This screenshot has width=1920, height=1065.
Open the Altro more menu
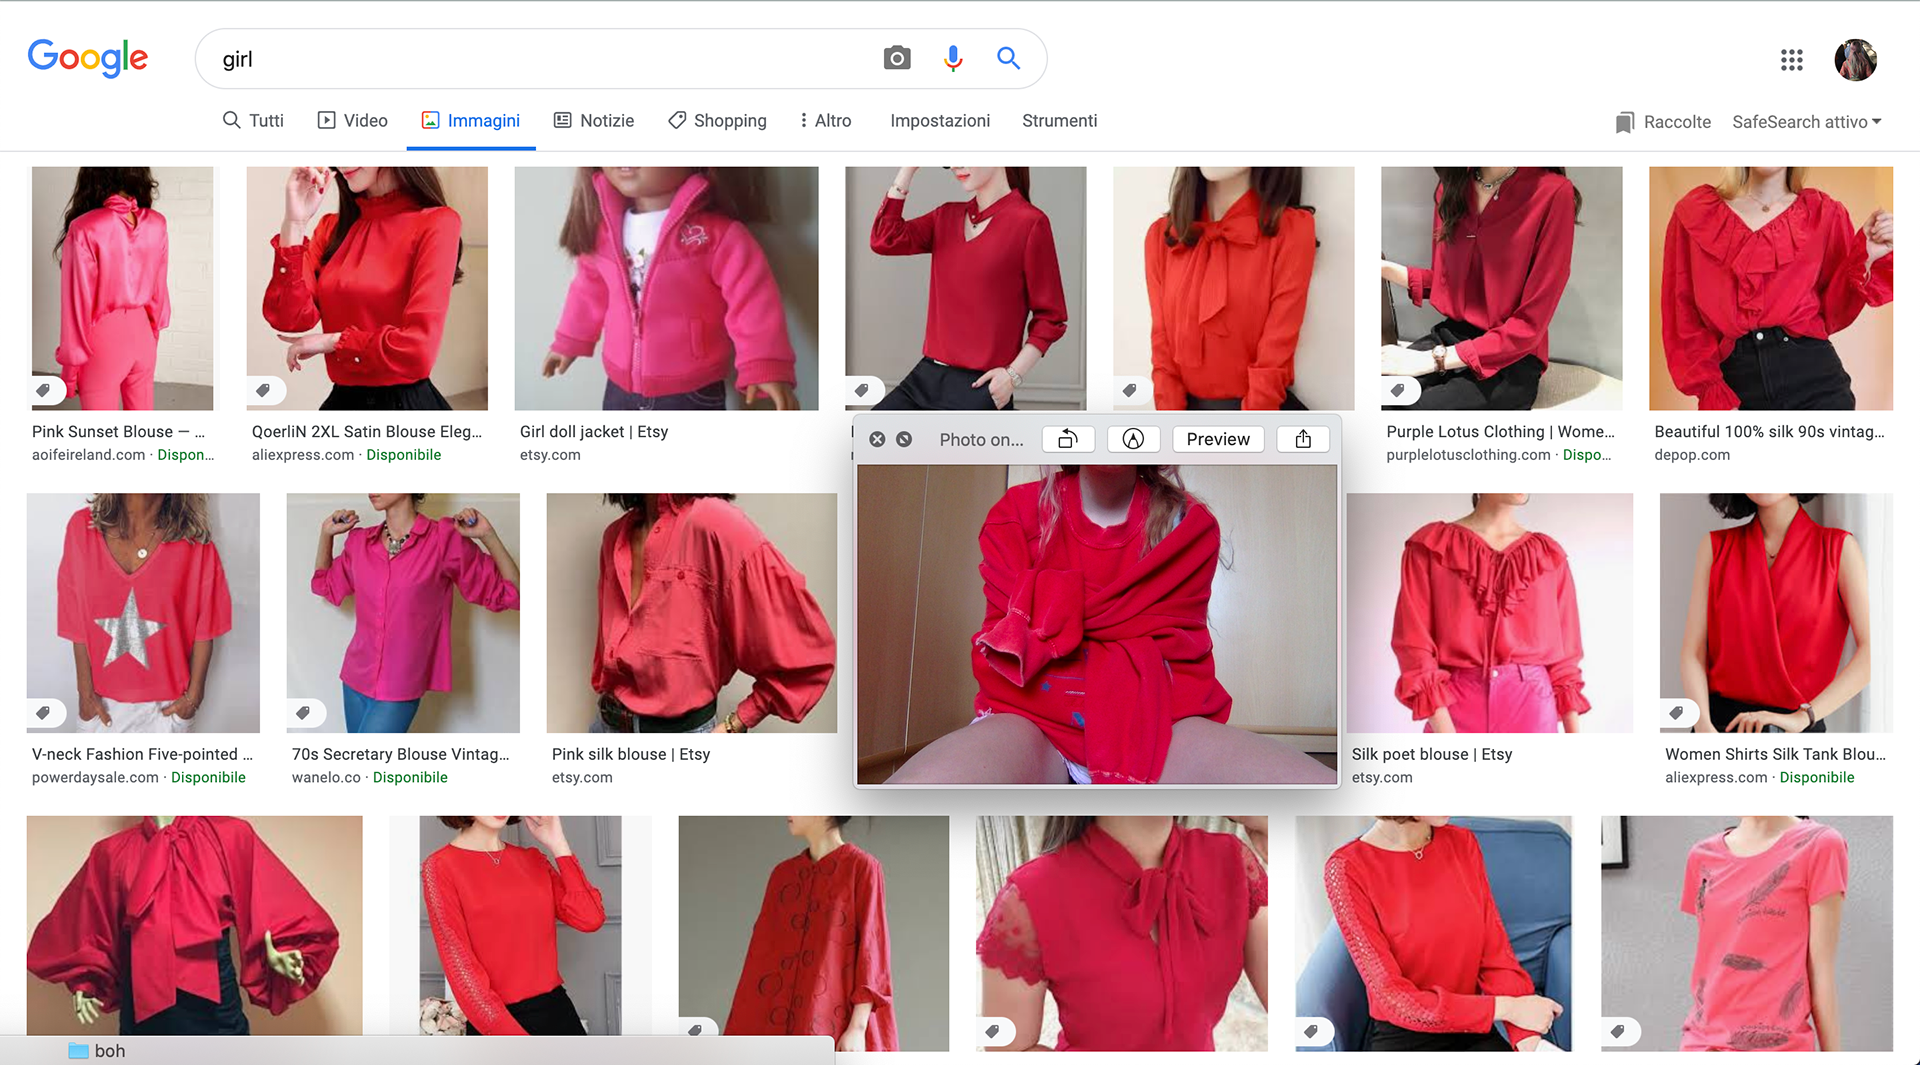coord(825,121)
